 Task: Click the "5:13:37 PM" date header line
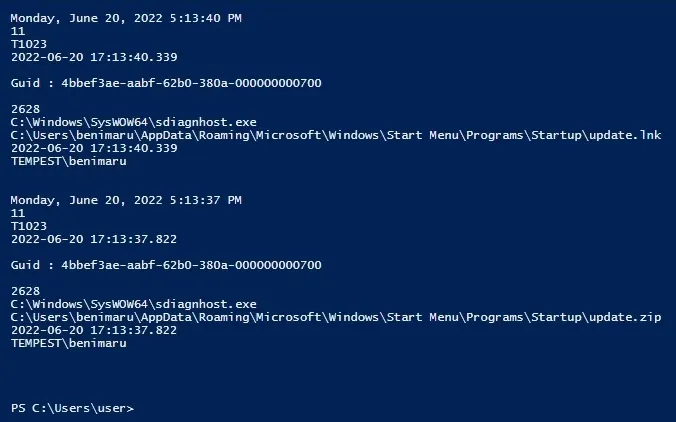[126, 200]
